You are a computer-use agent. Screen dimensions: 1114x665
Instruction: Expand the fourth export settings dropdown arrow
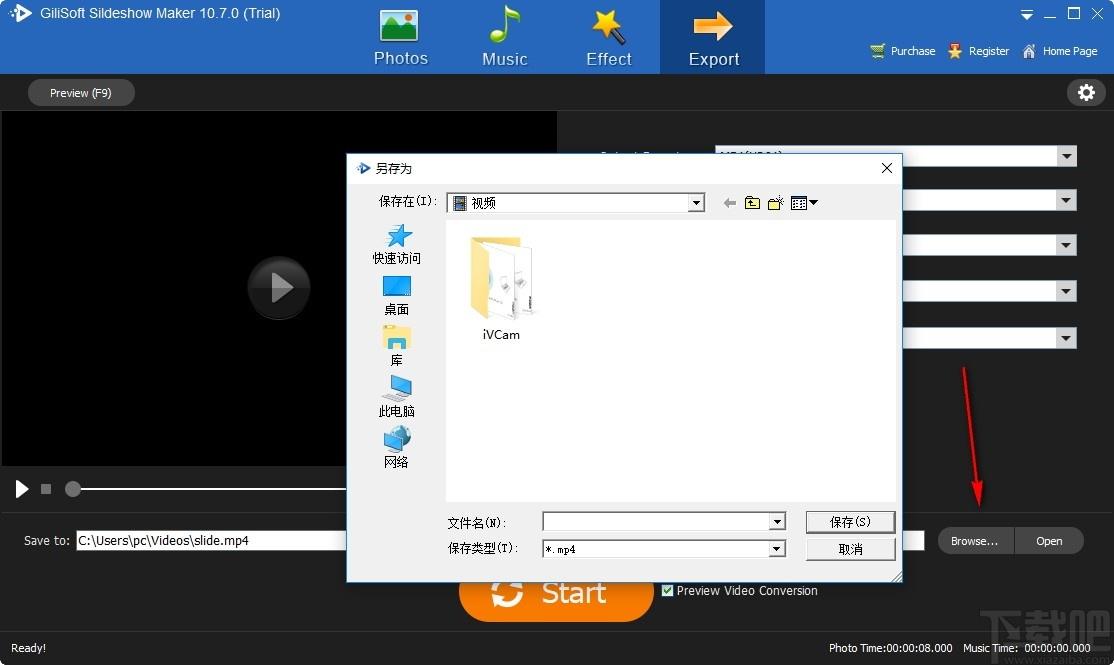1066,291
